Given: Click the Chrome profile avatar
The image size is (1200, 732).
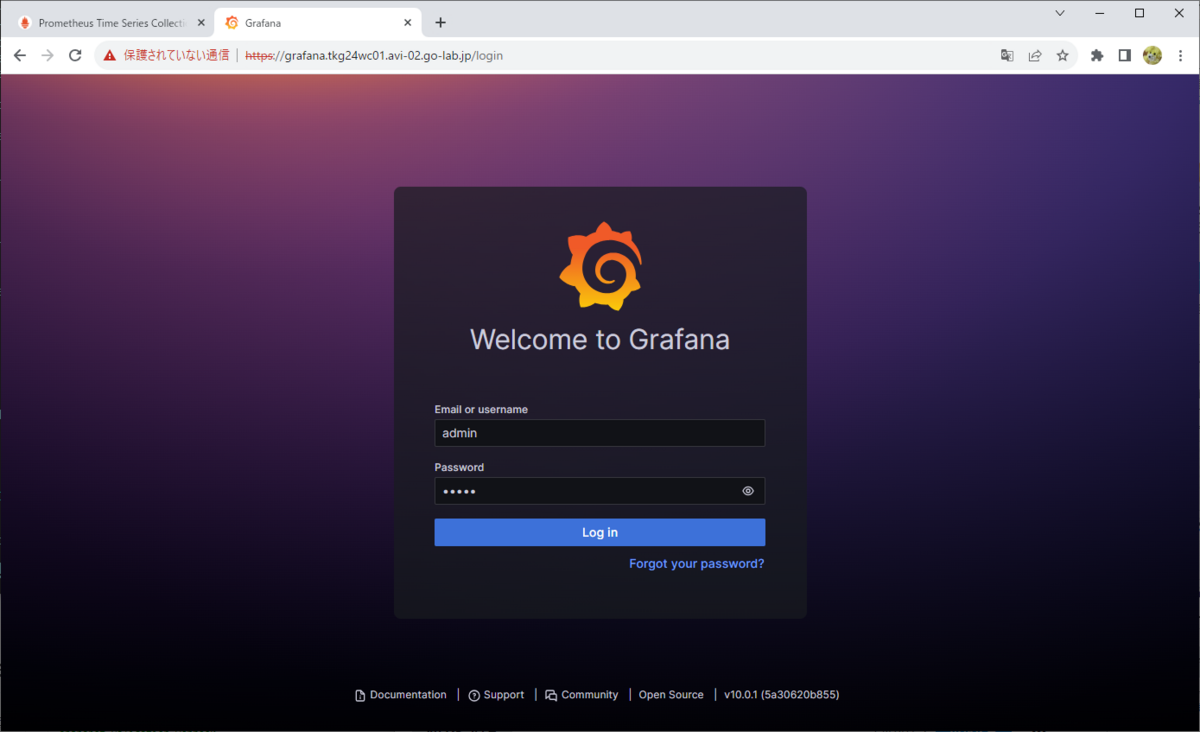Looking at the screenshot, I should pos(1152,56).
